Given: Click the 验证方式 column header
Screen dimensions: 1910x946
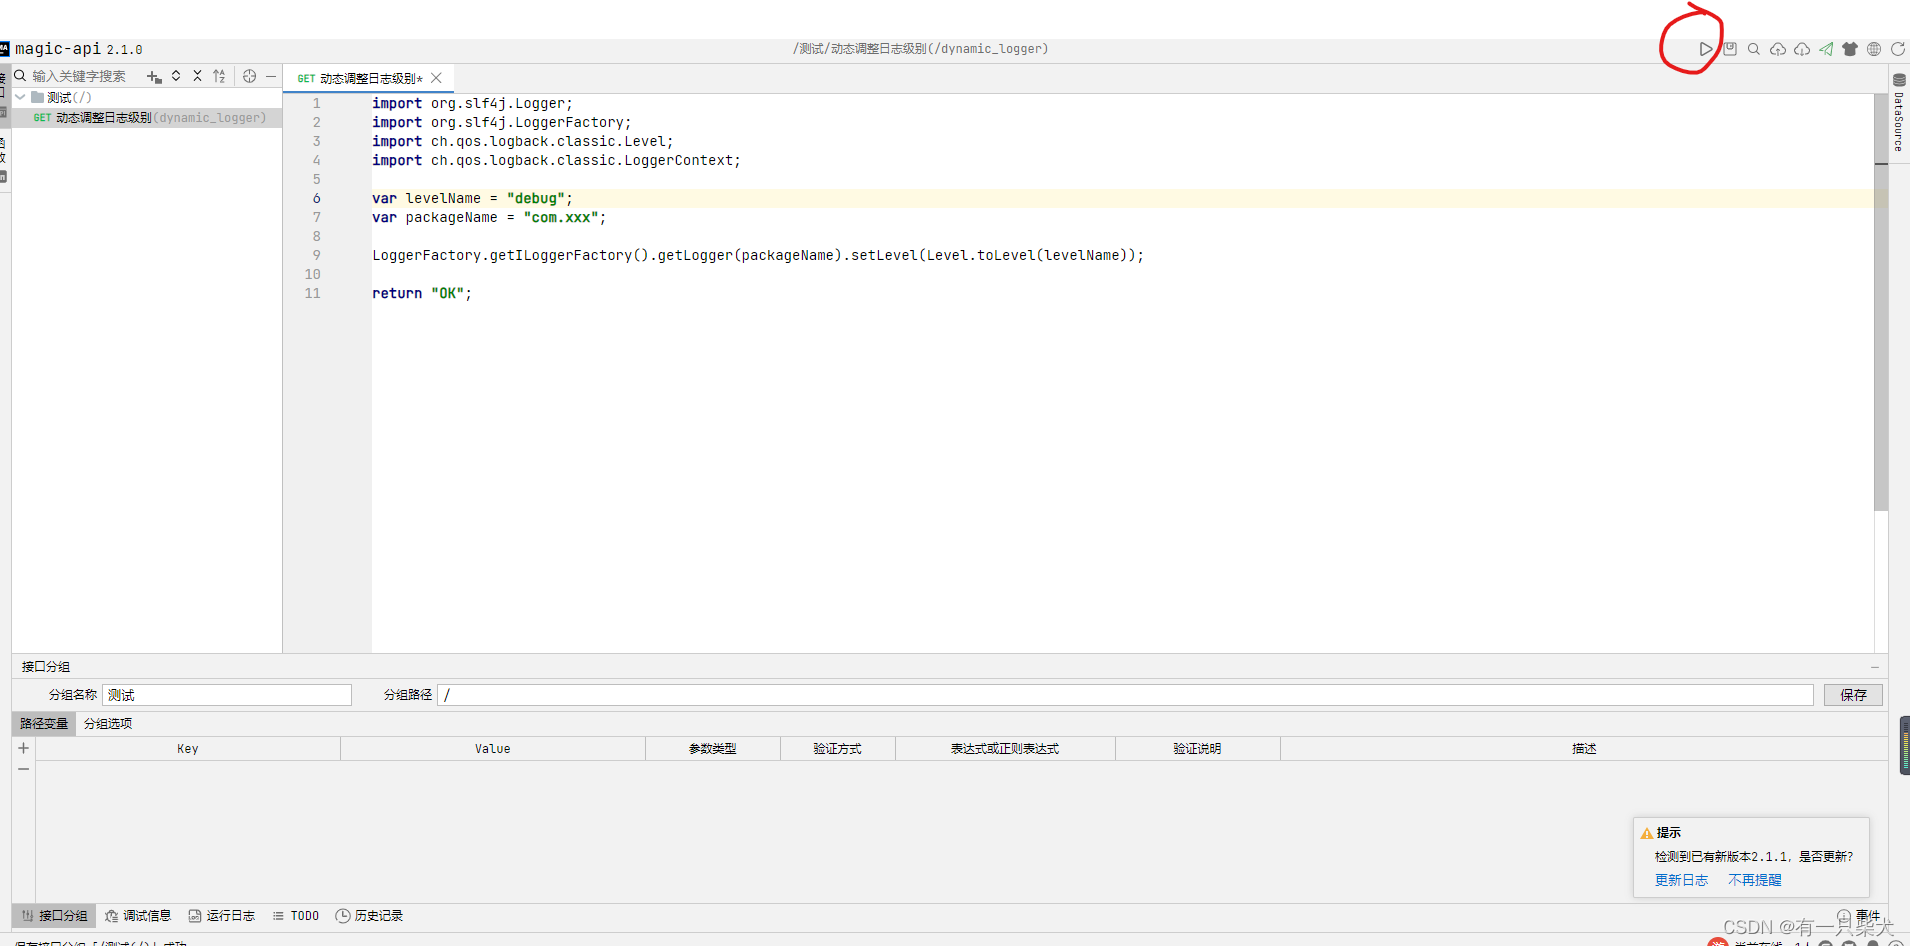Looking at the screenshot, I should (837, 749).
